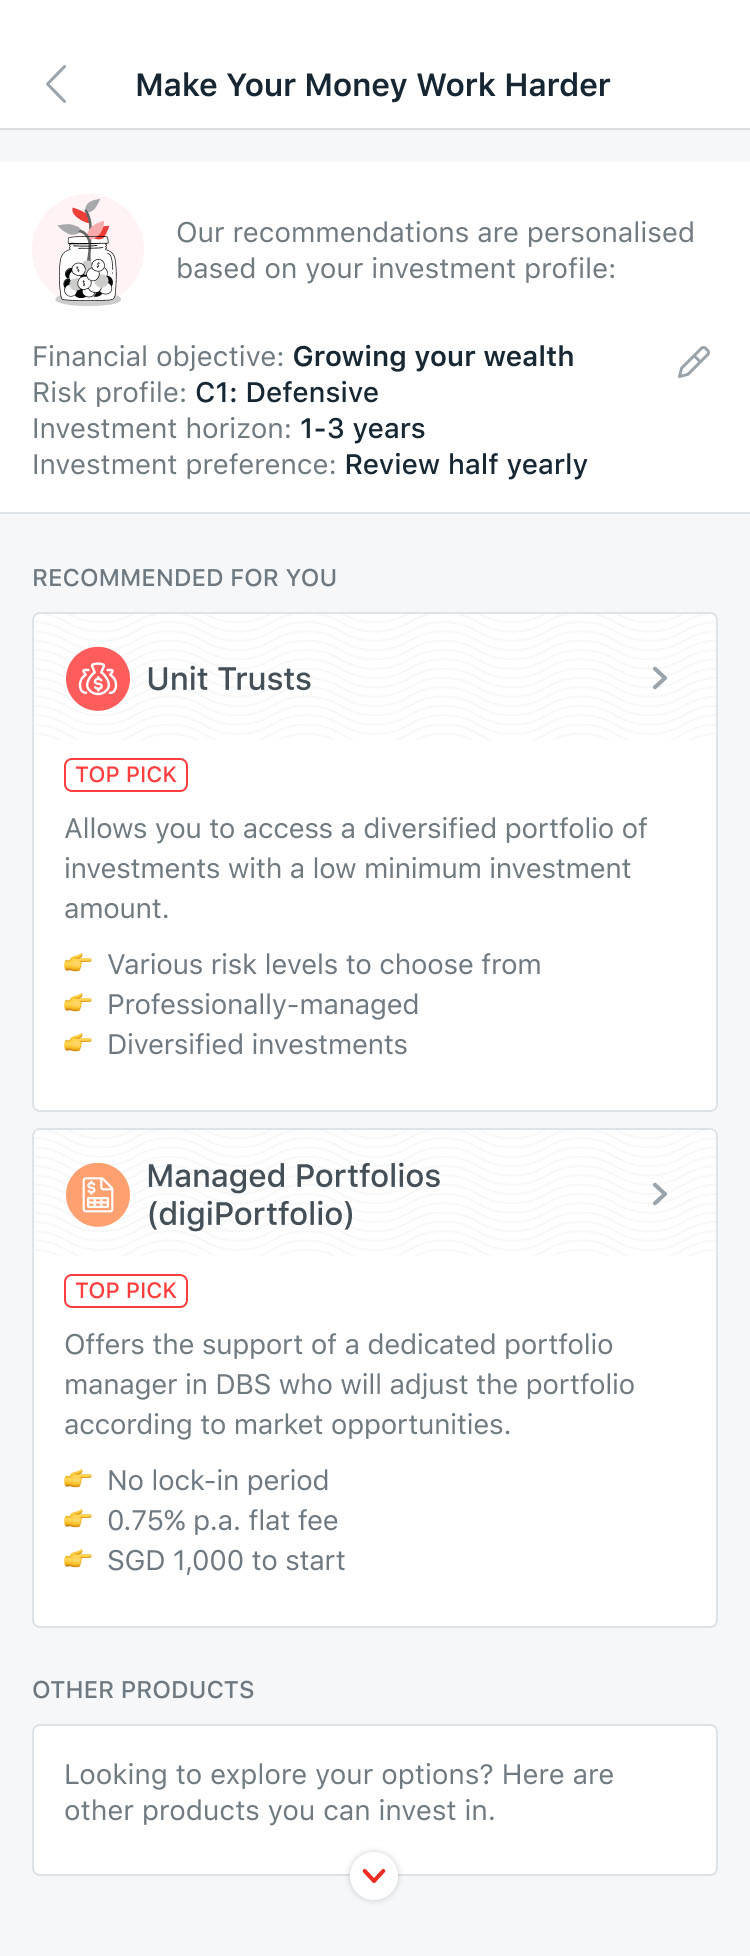Open Unit Trusts via right chevron
750x1956 pixels.
click(660, 678)
